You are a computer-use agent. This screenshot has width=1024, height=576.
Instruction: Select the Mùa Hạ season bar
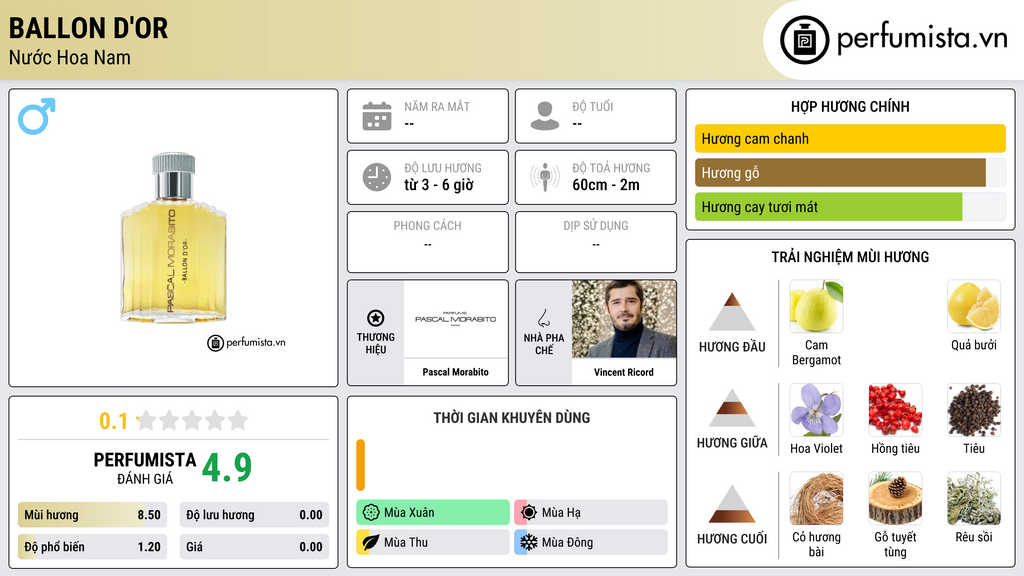[x=591, y=513]
